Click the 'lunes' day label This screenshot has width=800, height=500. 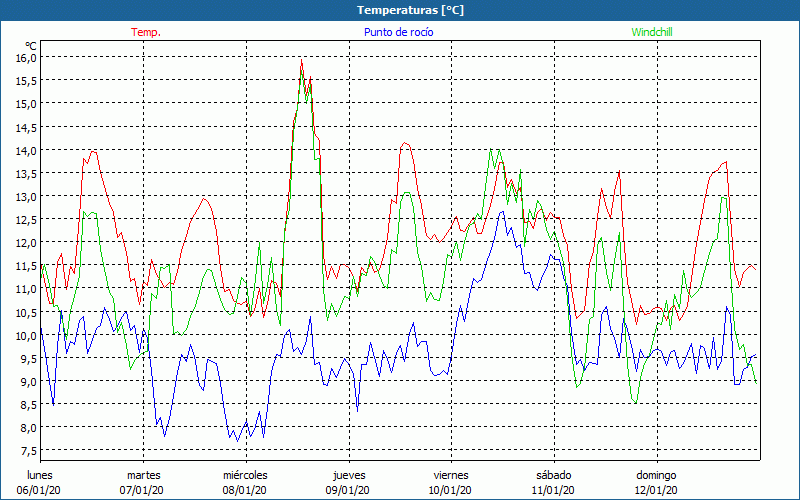click(x=40, y=475)
